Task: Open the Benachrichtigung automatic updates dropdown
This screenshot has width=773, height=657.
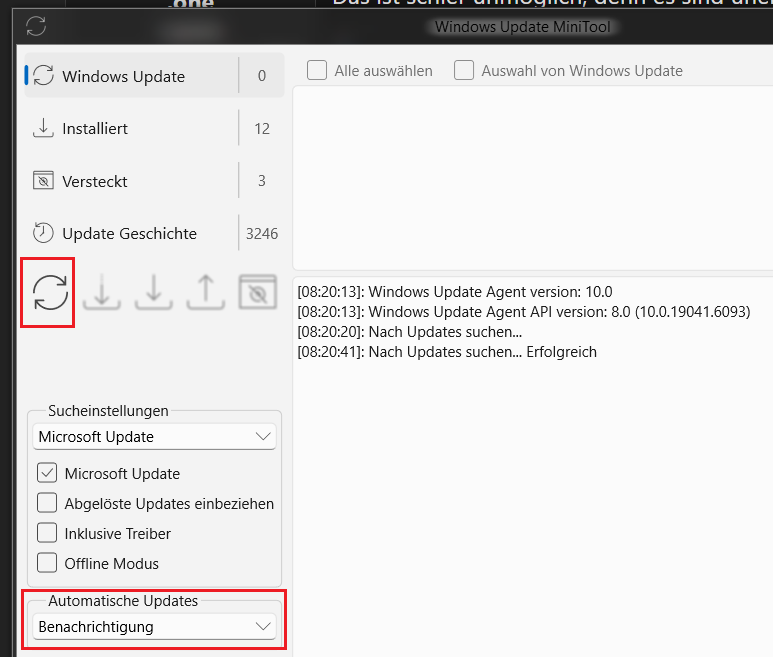Action: coord(154,627)
